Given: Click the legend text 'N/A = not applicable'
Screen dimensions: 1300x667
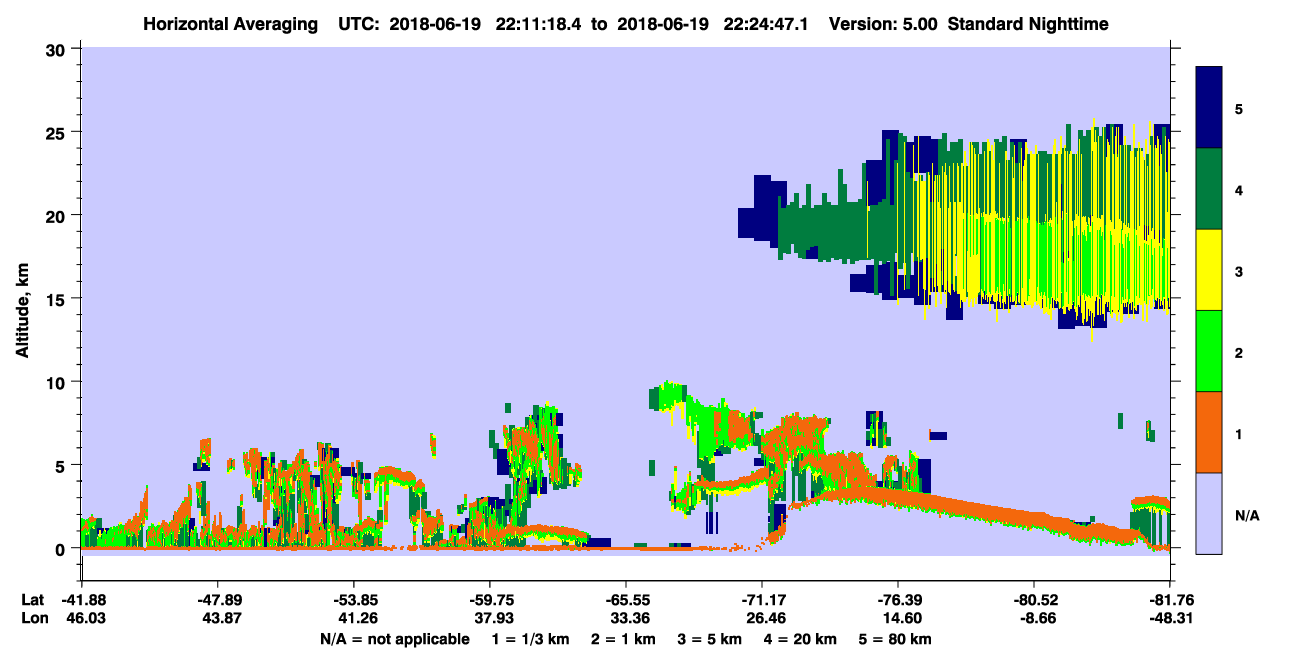Looking at the screenshot, I should pos(394,639).
